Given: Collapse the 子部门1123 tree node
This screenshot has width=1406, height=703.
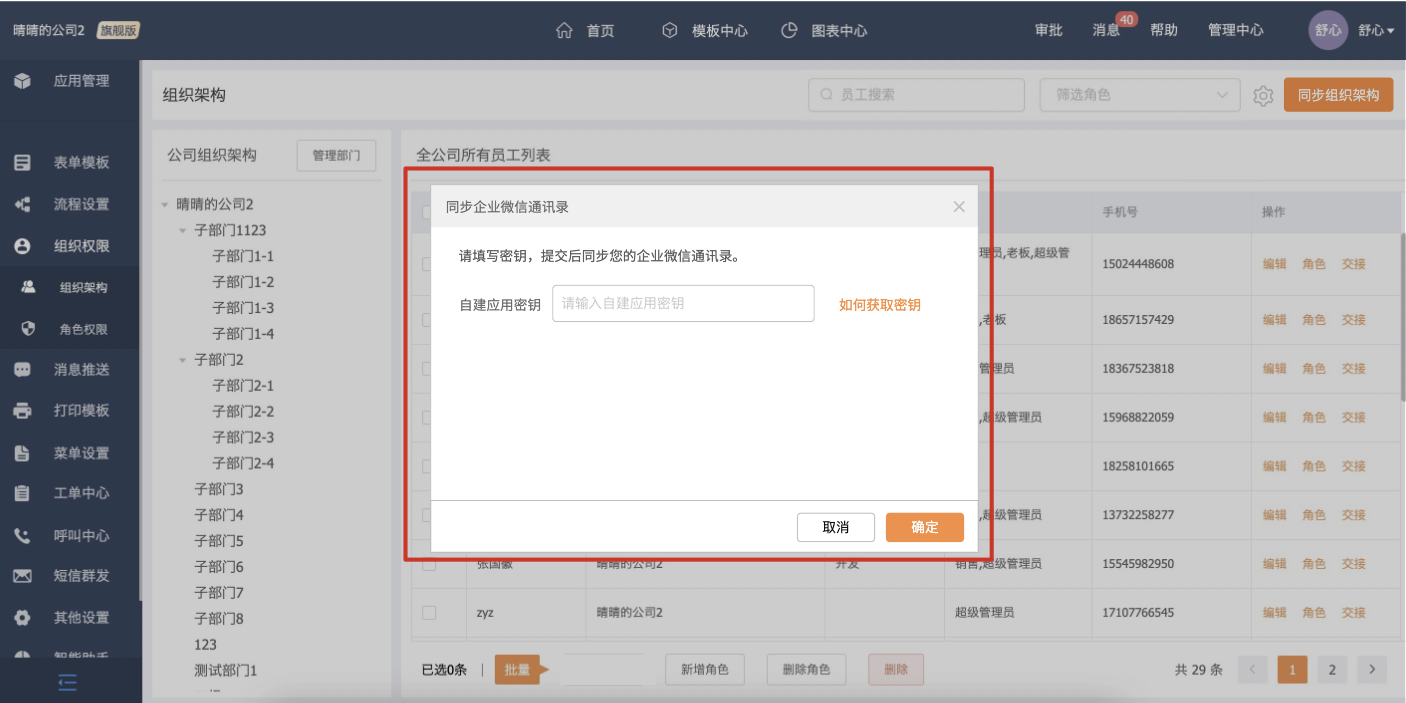Looking at the screenshot, I should click(183, 231).
